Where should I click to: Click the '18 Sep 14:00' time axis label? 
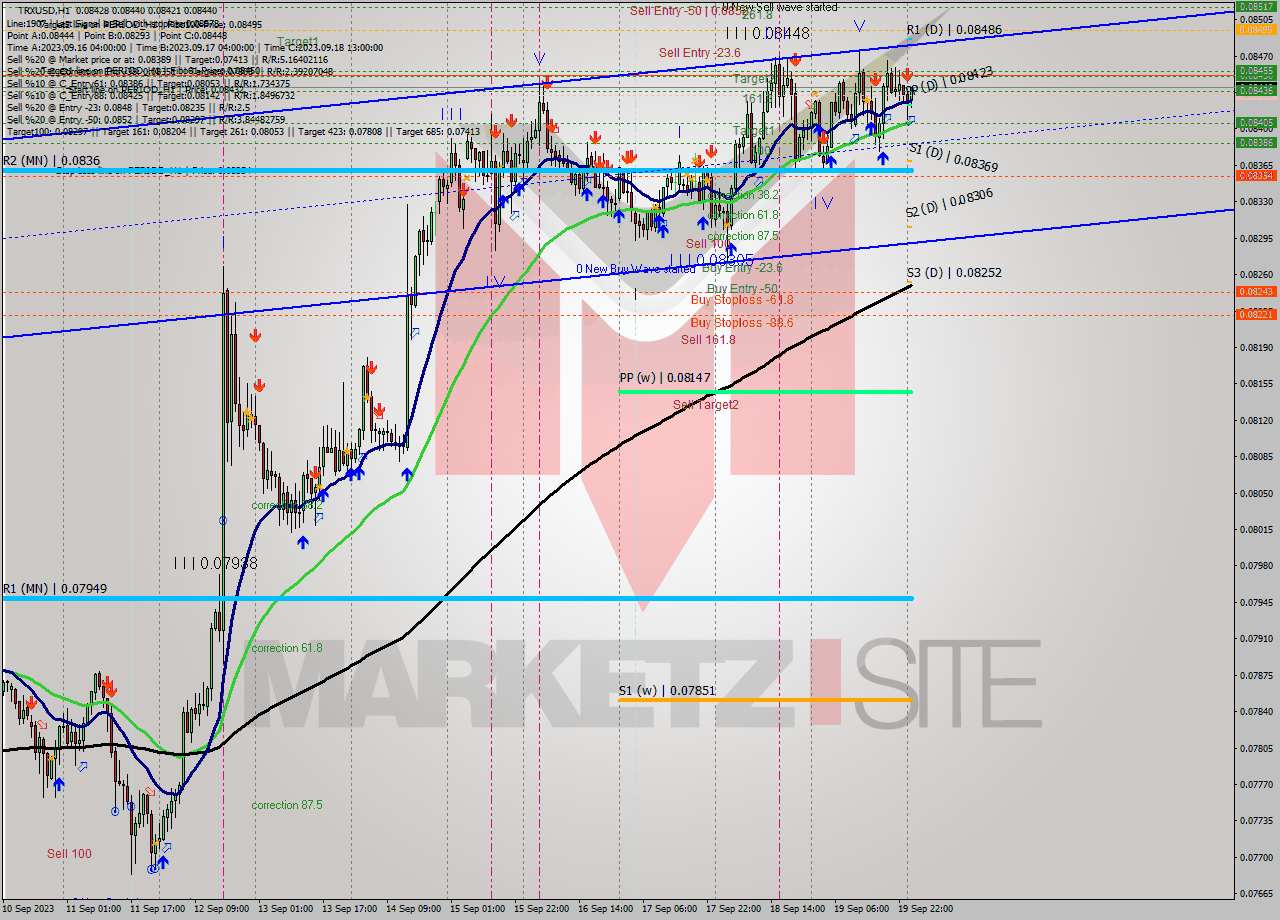(798, 909)
